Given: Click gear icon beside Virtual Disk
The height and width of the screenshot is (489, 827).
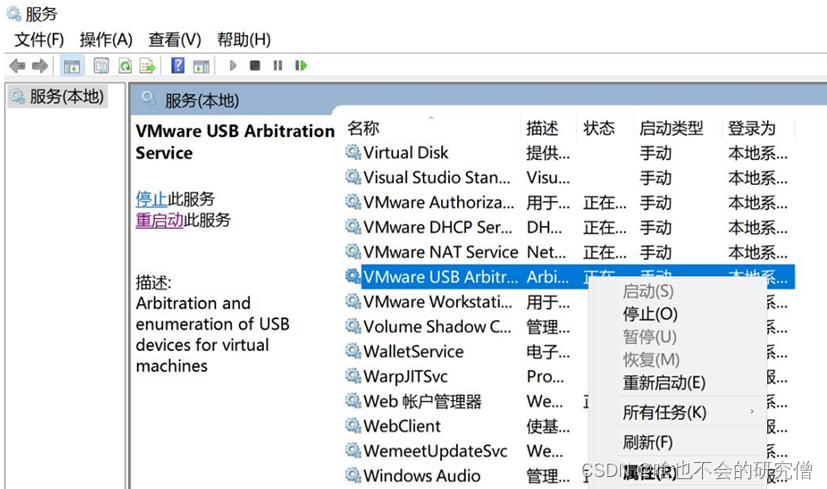Looking at the screenshot, I should [x=353, y=152].
